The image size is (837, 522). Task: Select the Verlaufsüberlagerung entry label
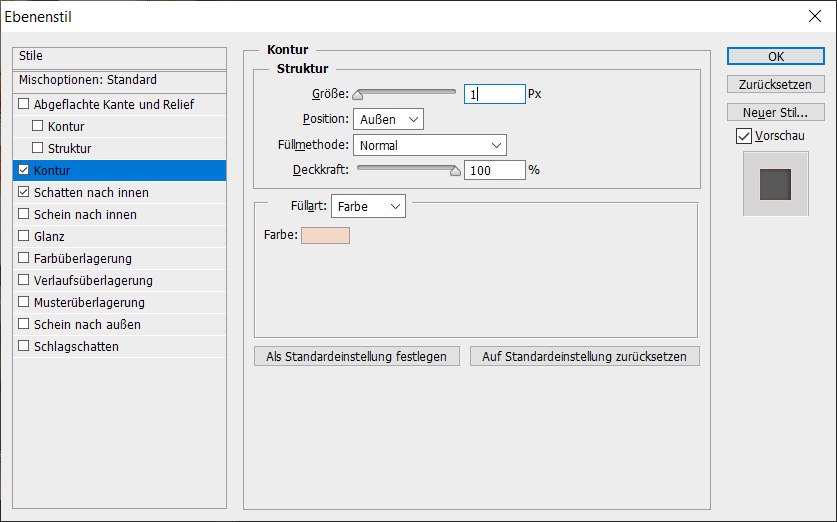point(93,280)
